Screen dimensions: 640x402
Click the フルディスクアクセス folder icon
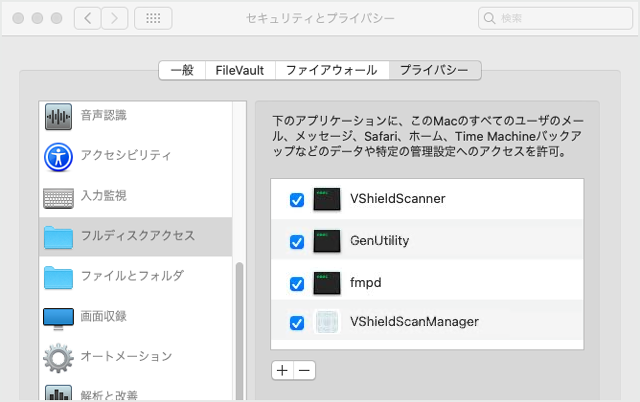(x=58, y=237)
